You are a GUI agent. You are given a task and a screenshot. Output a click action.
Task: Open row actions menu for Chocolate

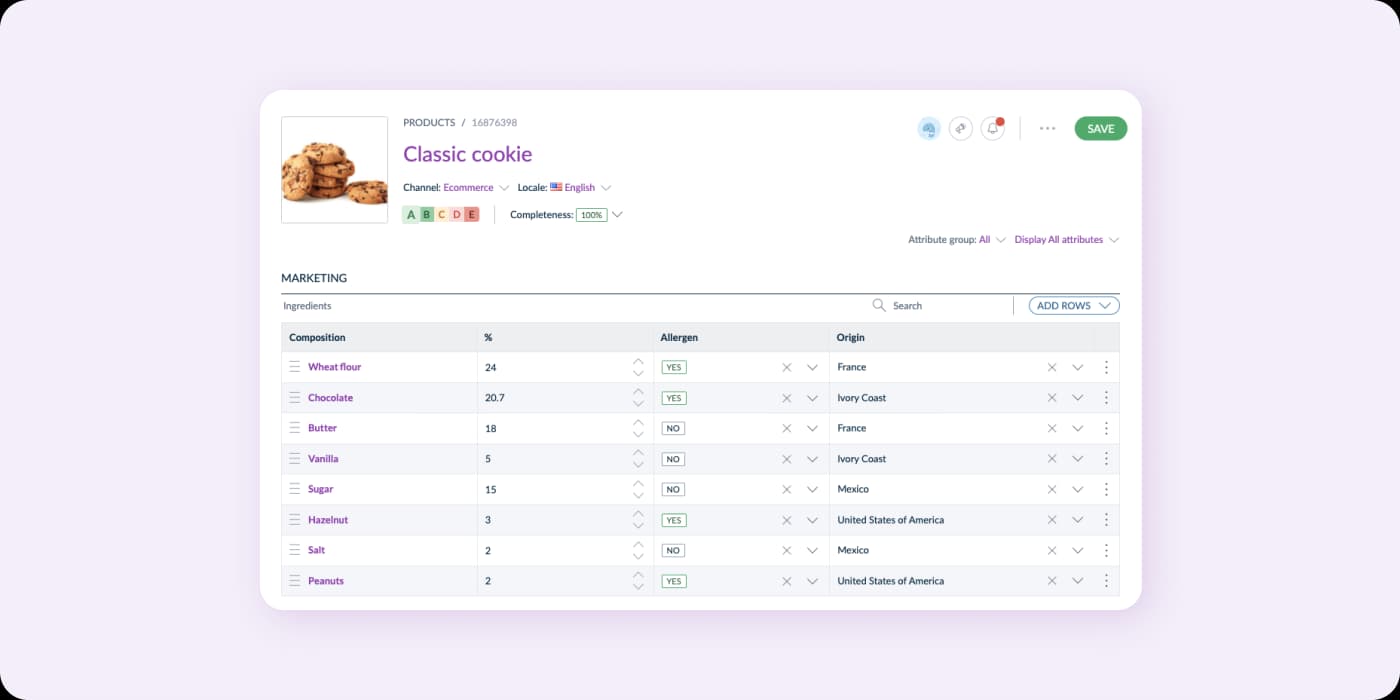click(x=1106, y=398)
